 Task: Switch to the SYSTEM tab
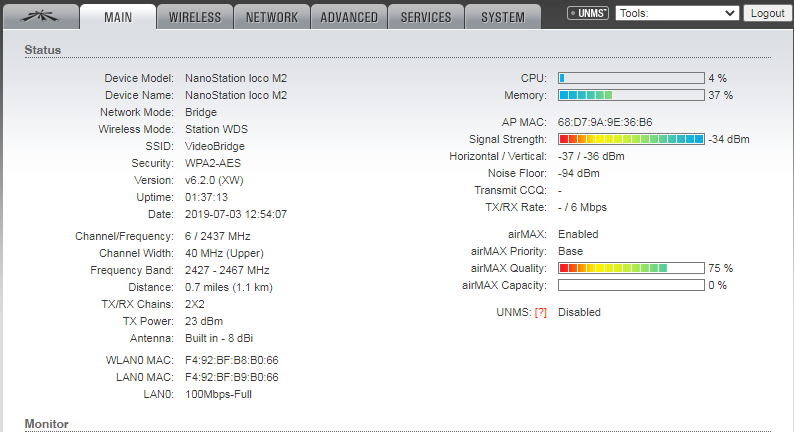point(502,17)
